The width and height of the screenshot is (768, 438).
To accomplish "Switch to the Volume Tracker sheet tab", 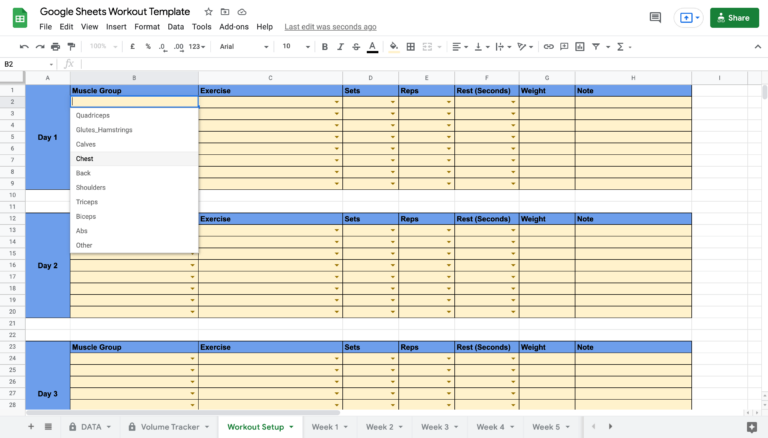I will pos(169,427).
